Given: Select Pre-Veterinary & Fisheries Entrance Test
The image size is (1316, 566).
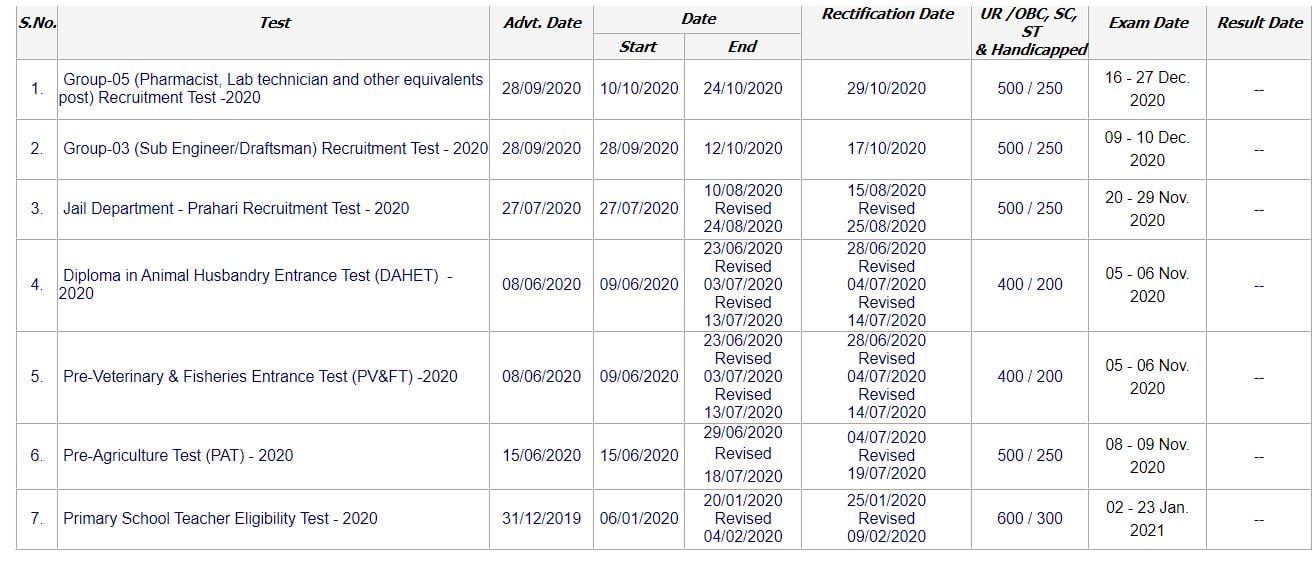Looking at the screenshot, I should click(x=260, y=377).
